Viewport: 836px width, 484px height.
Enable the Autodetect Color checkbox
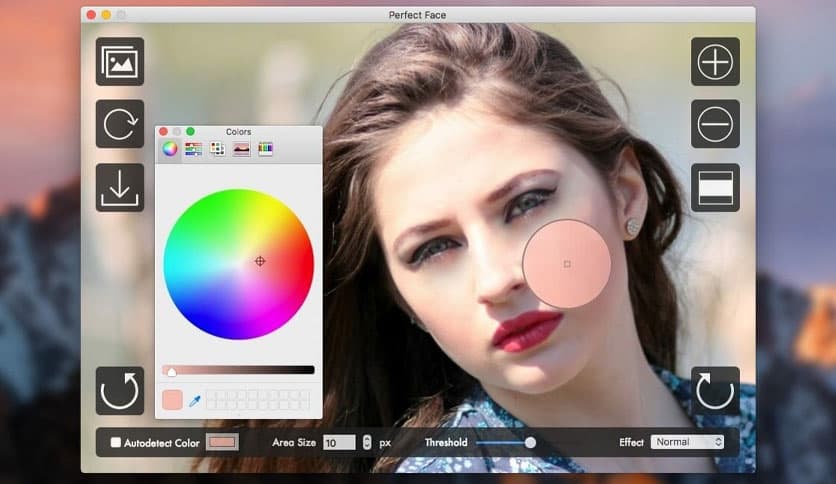[116, 442]
